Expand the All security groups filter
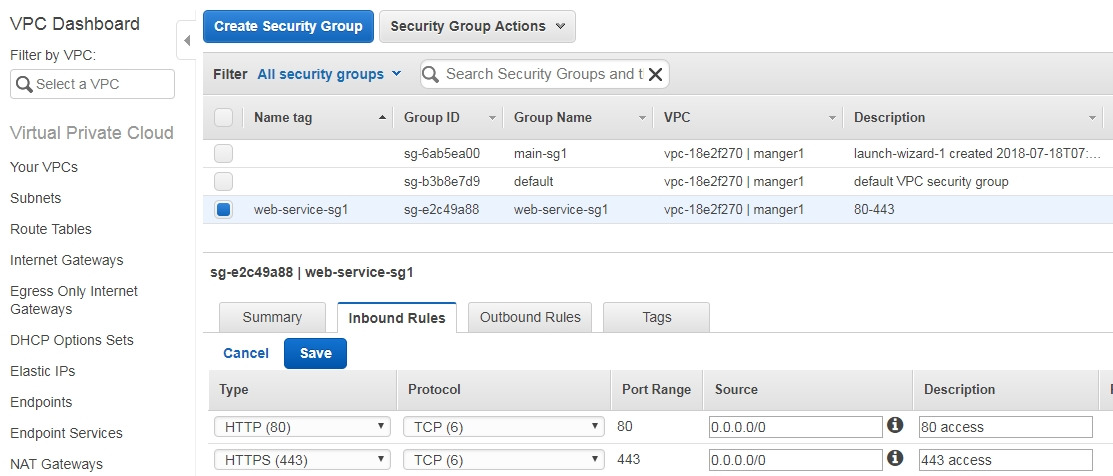 tap(329, 74)
